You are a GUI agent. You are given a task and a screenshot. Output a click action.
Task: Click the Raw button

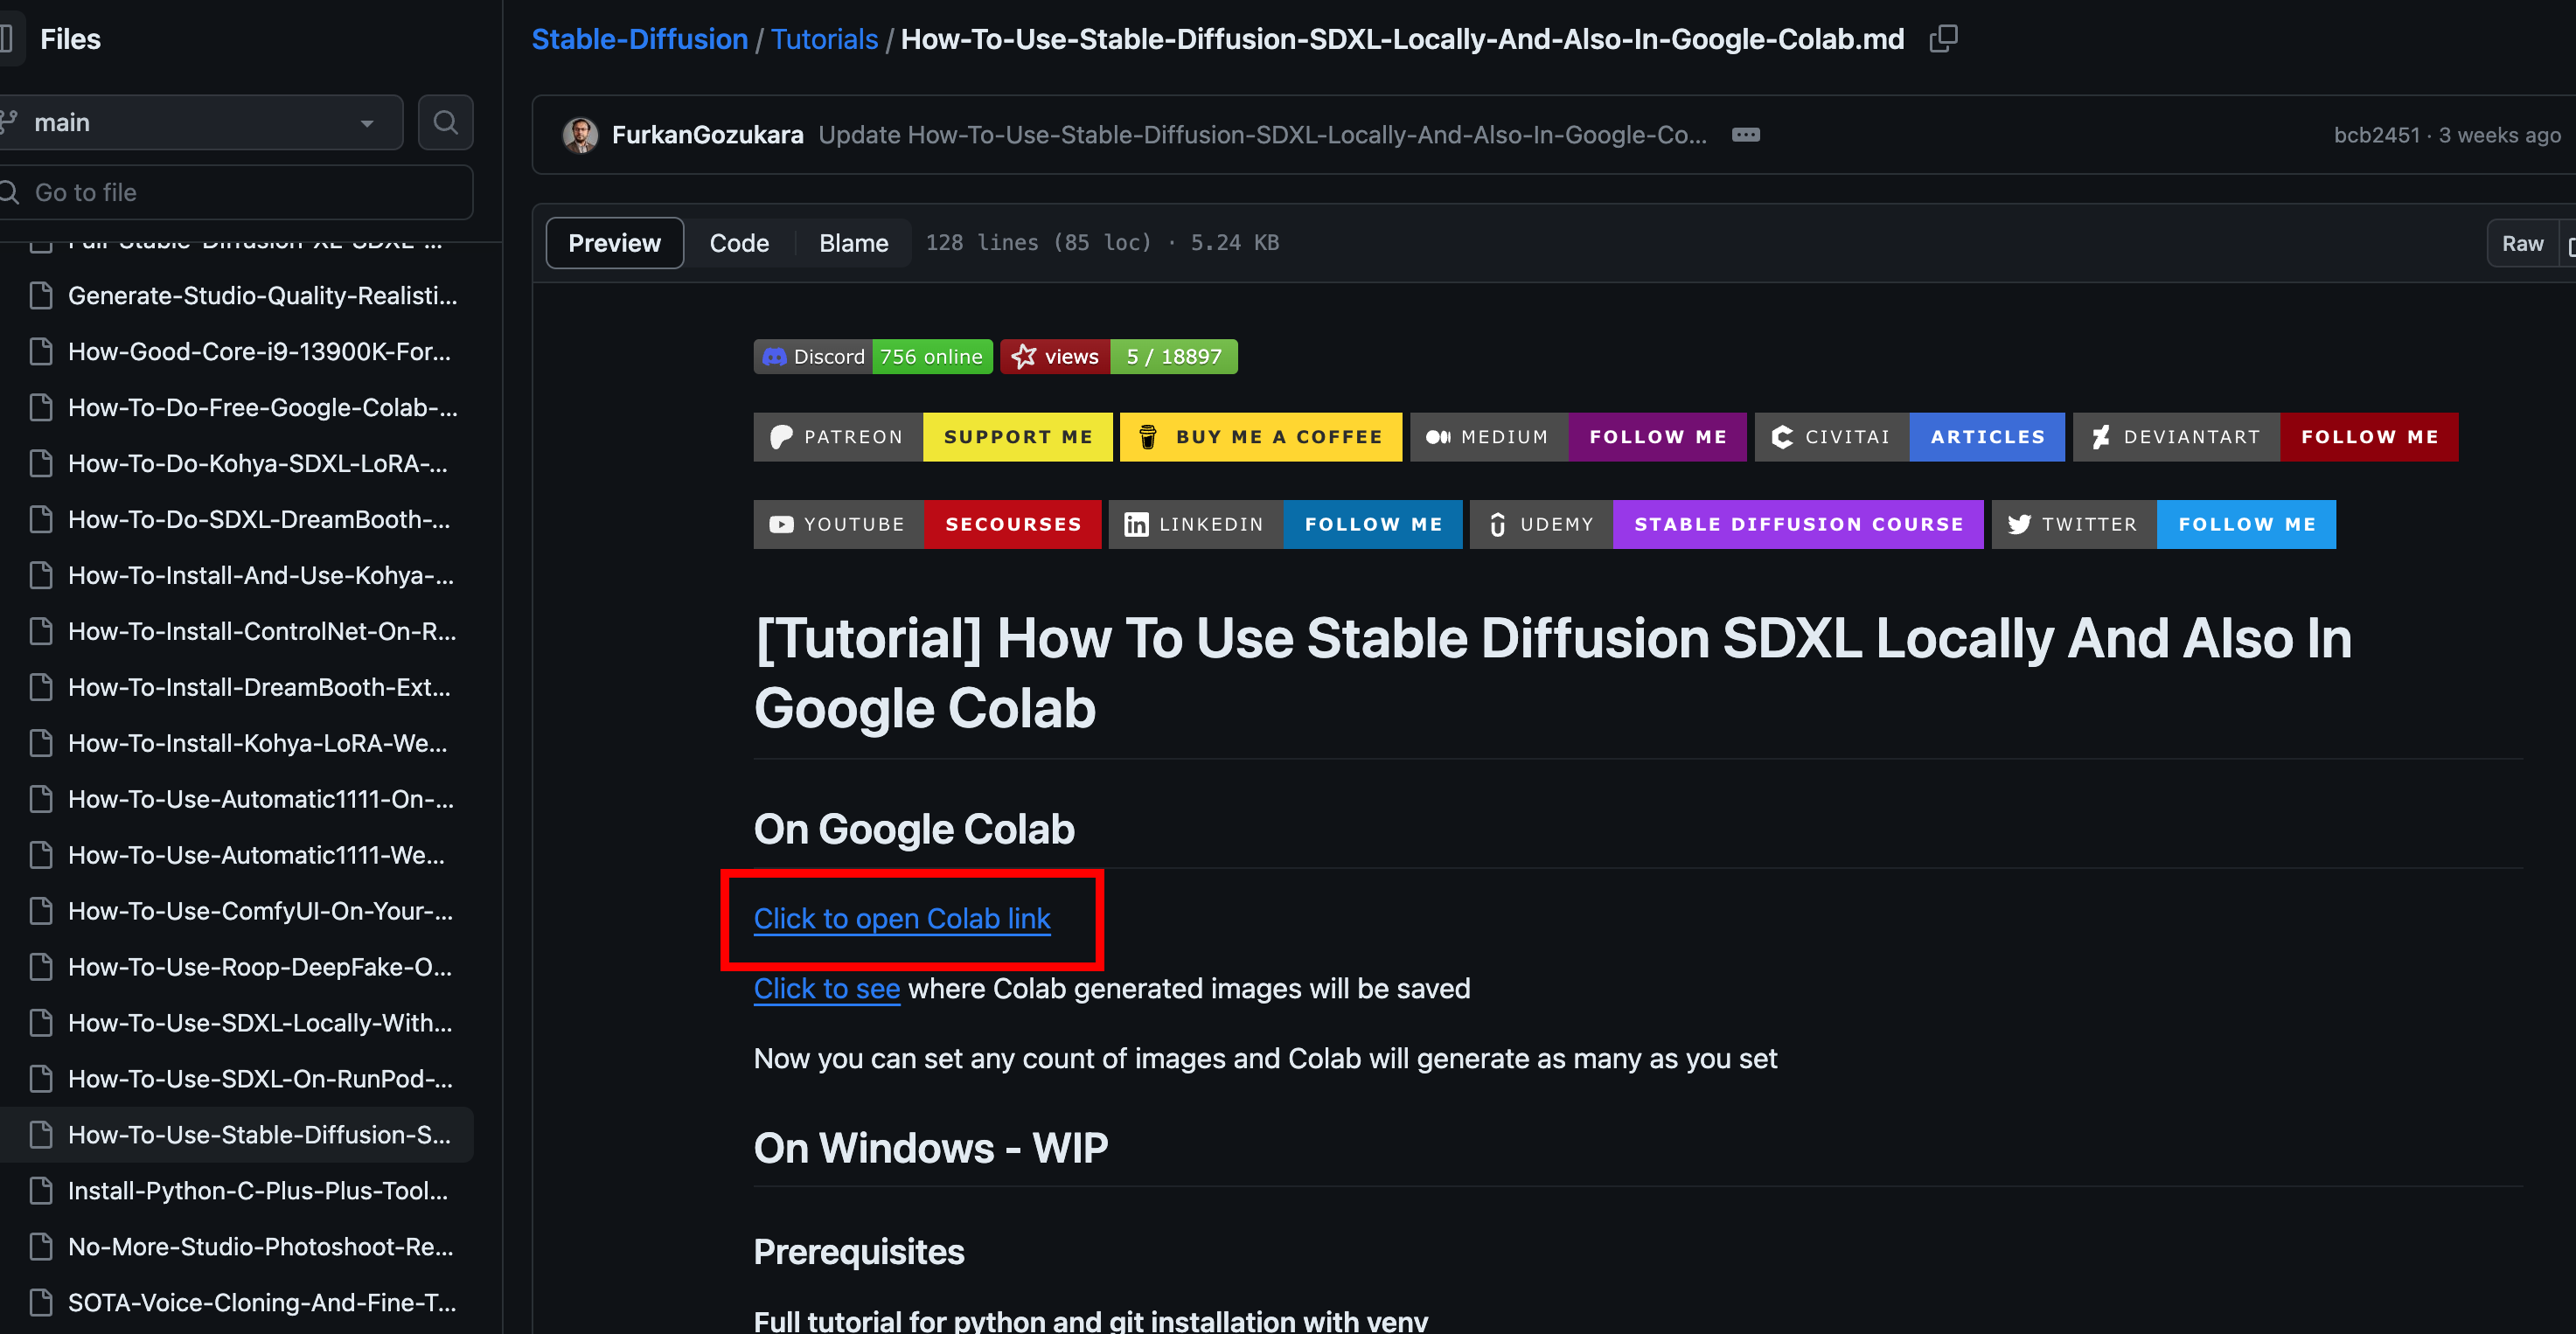point(2521,243)
